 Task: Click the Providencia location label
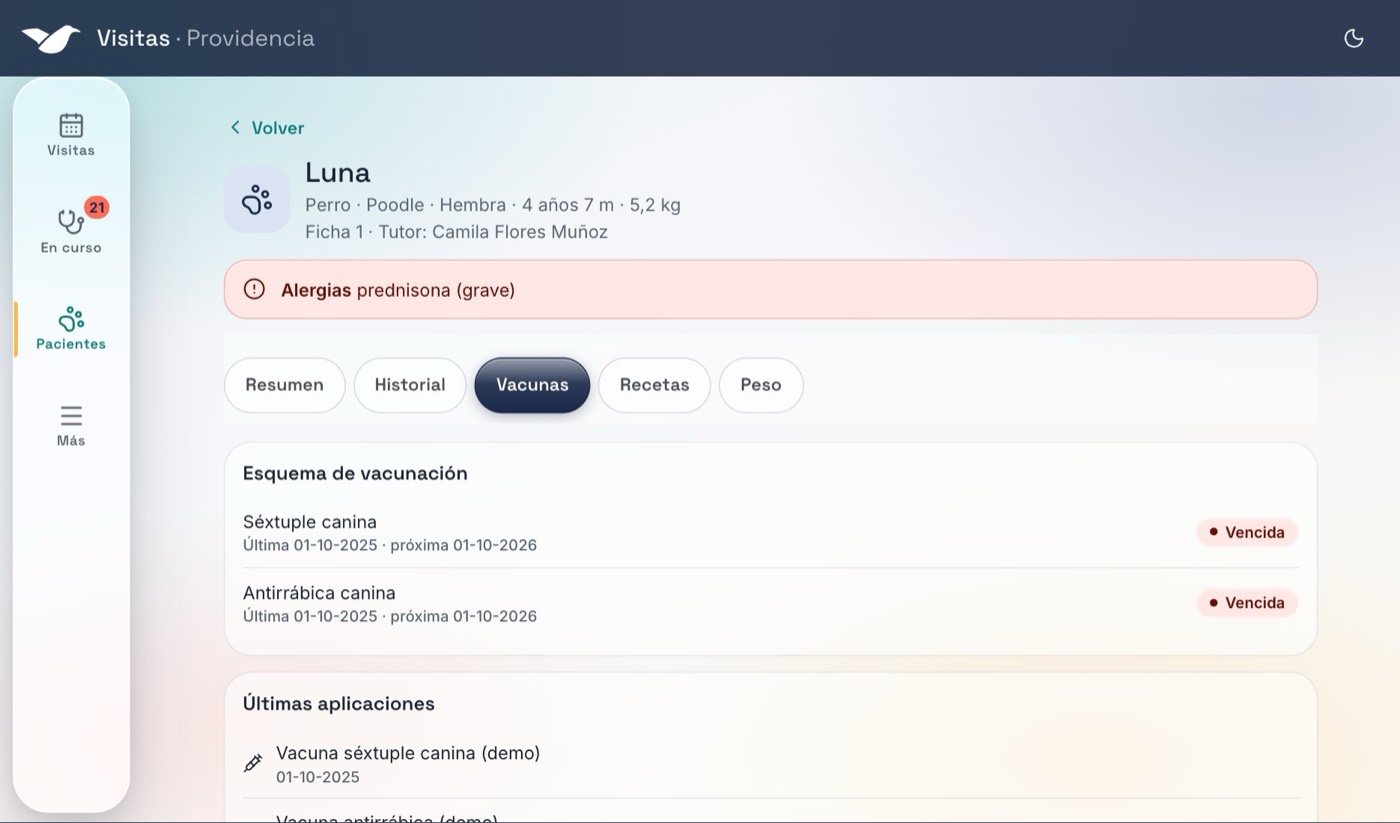coord(250,38)
